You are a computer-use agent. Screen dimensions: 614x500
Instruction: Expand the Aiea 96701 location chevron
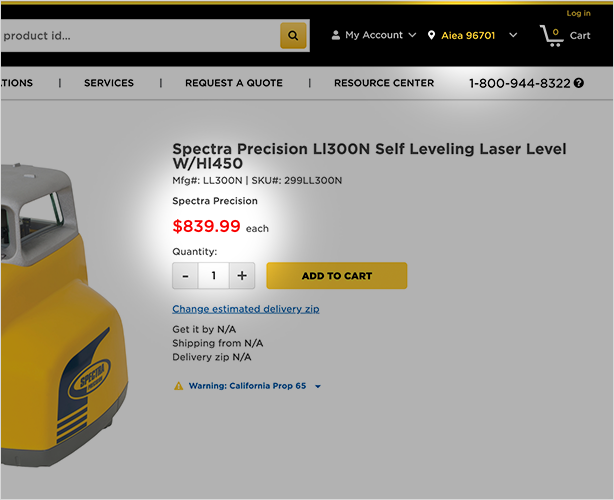point(513,35)
